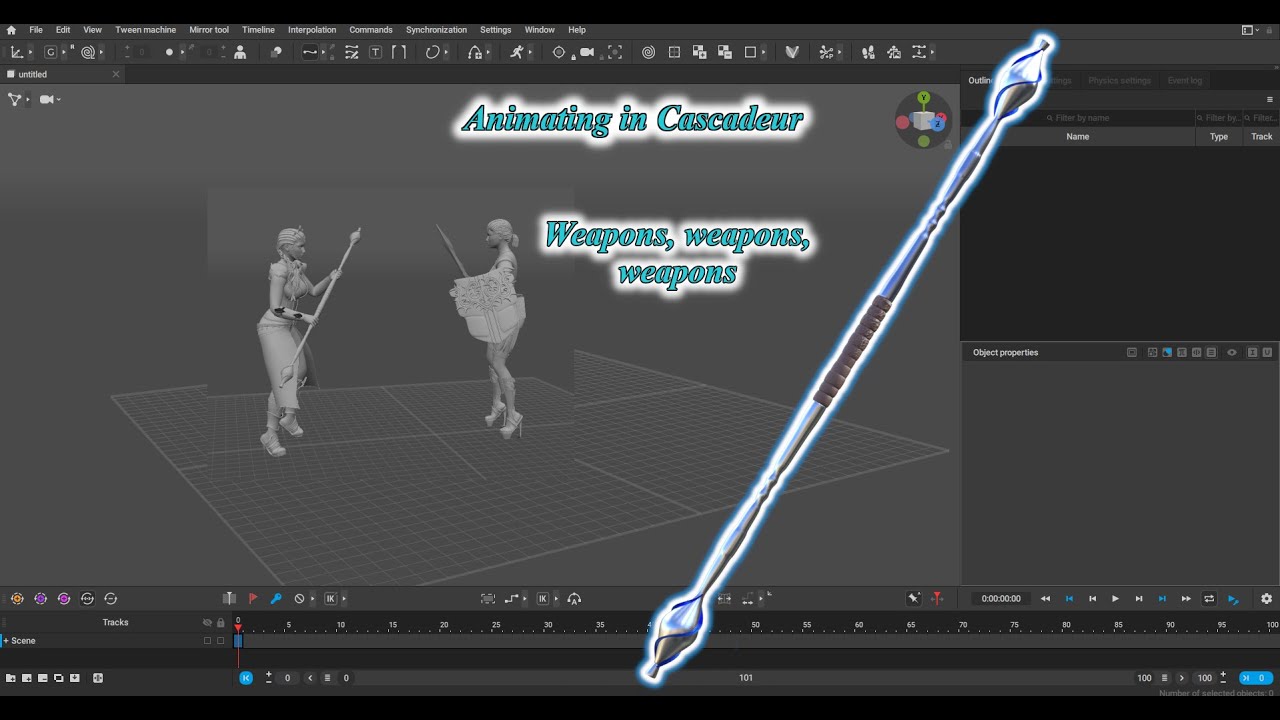Click the video camera icon in top toolbar
The width and height of the screenshot is (1280, 720).
587,52
